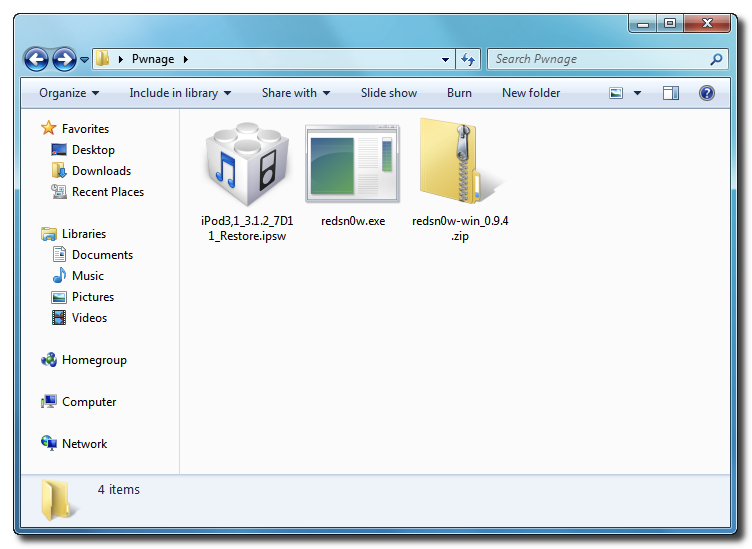The width and height of the screenshot is (752, 549).
Task: Click the address bar refresh icon
Action: [468, 60]
